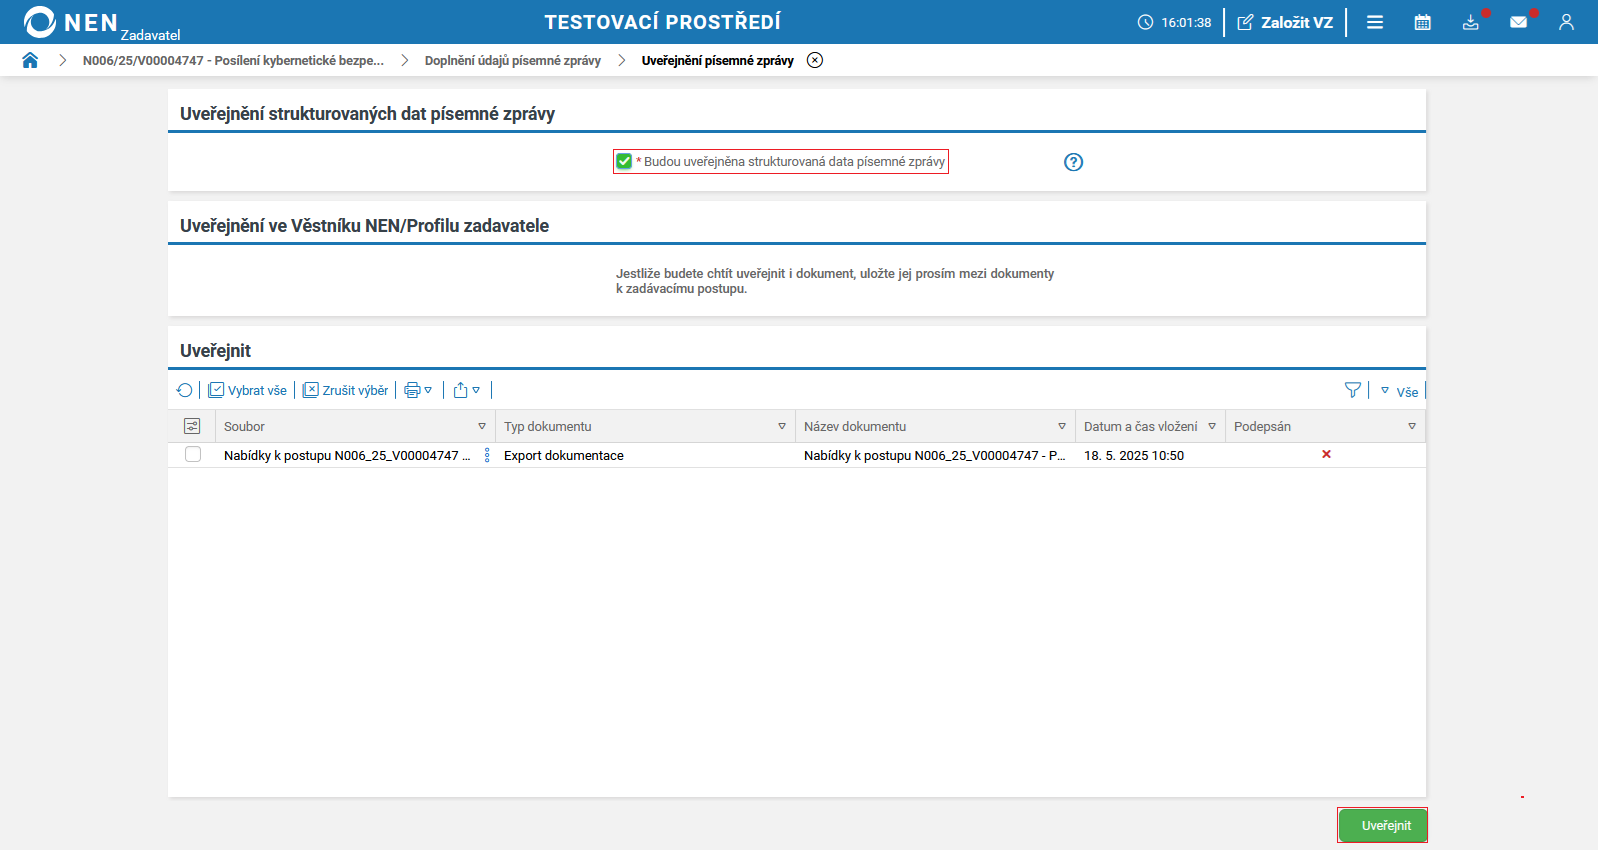
Task: Open the Soubor column filter dropdown
Action: [482, 427]
